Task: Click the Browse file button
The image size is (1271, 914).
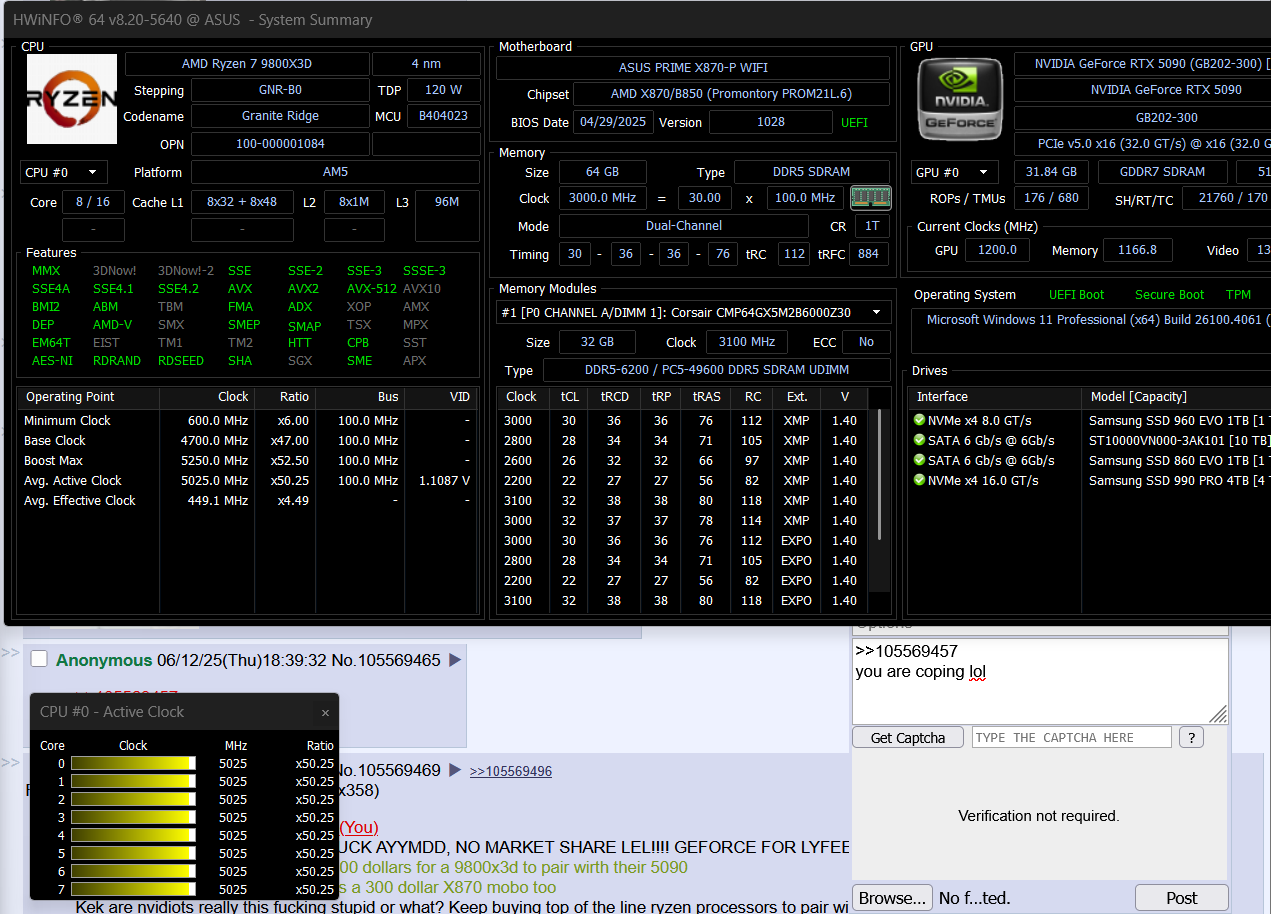Action: click(x=892, y=898)
